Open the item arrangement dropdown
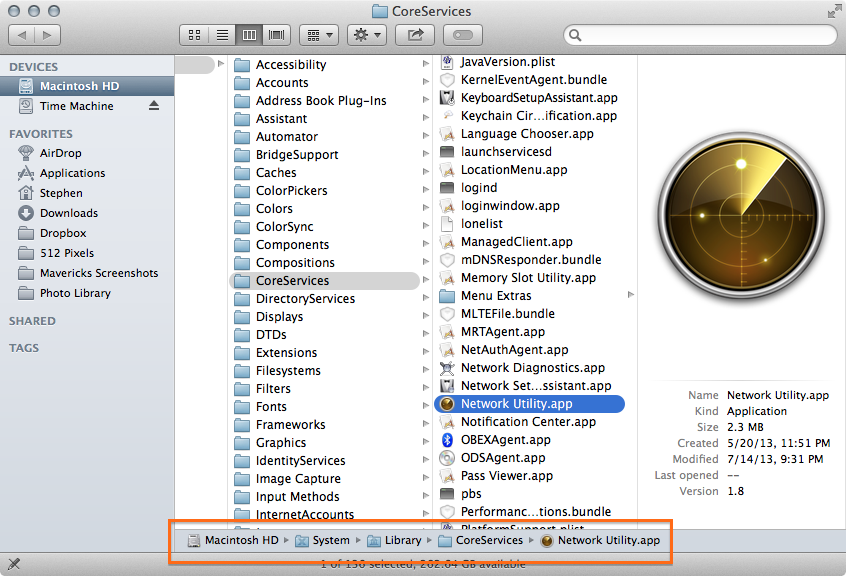Image resolution: width=846 pixels, height=576 pixels. (319, 36)
